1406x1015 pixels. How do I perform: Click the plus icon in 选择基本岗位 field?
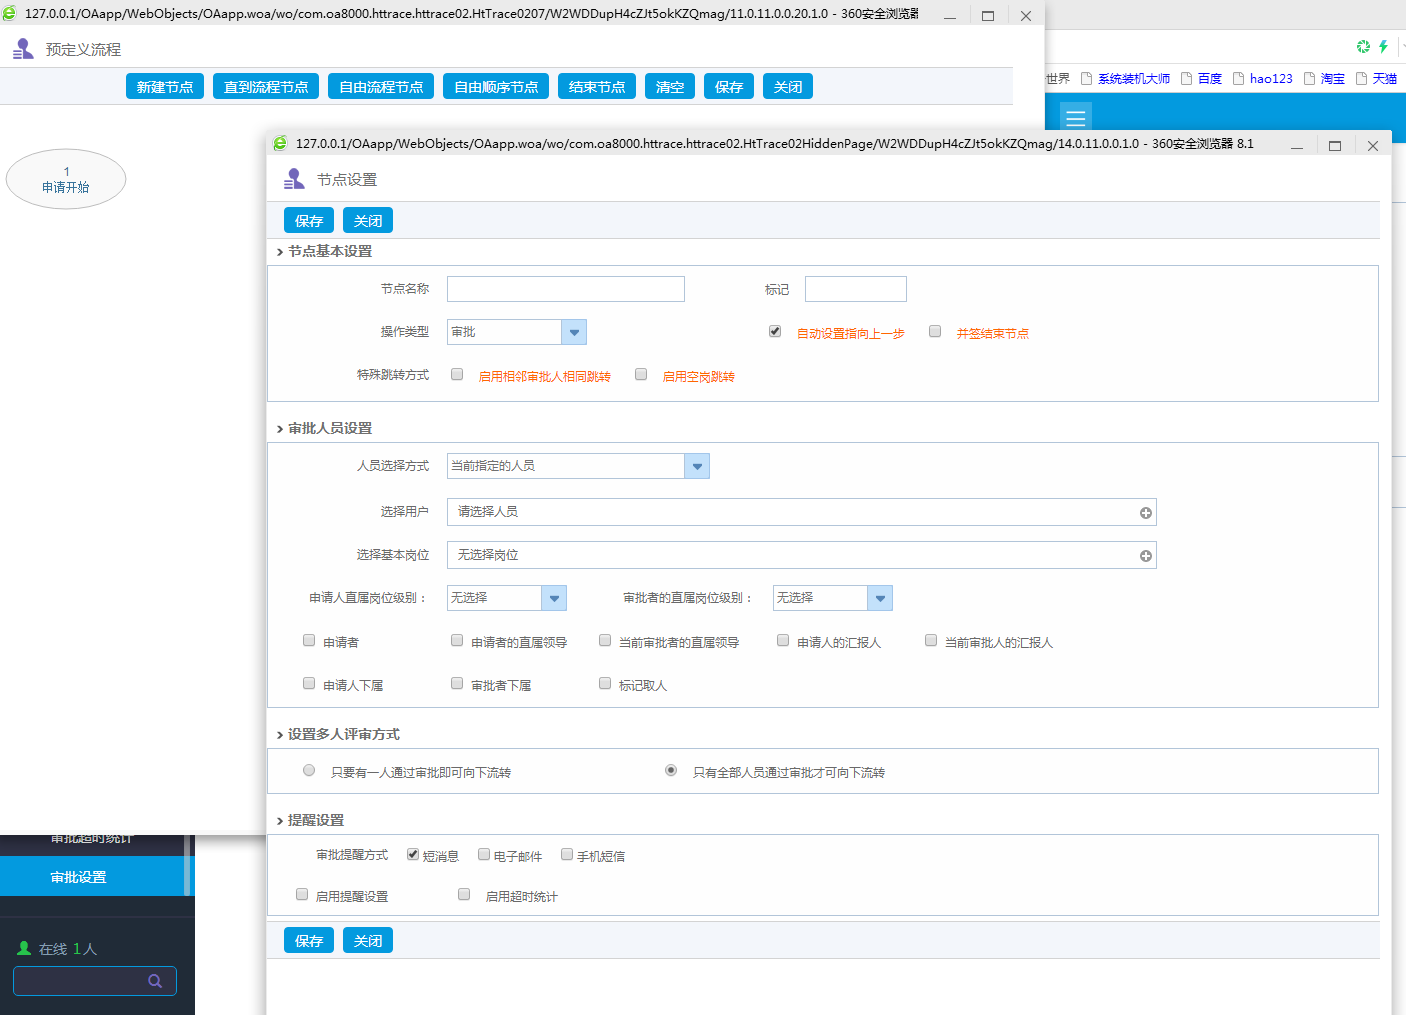point(1146,556)
